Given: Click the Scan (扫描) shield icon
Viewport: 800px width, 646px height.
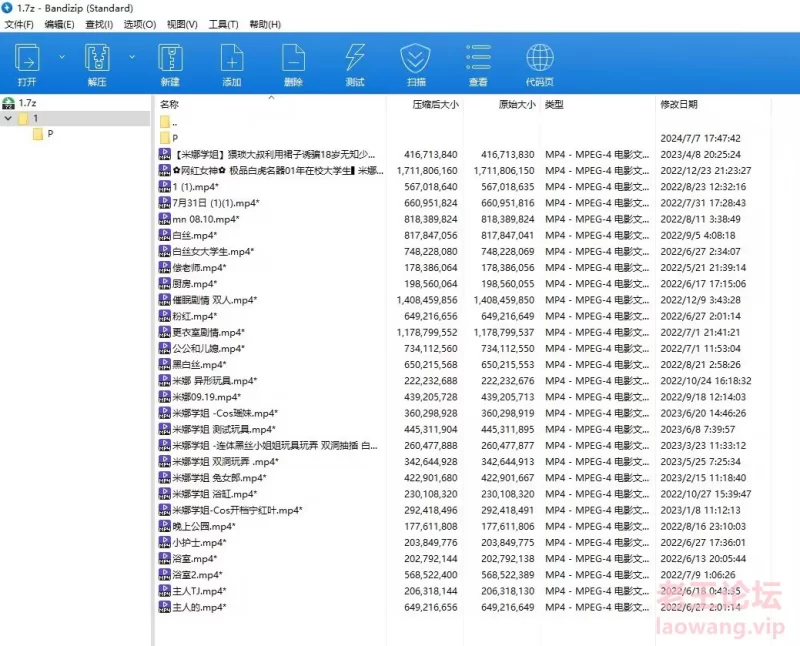Looking at the screenshot, I should point(416,58).
